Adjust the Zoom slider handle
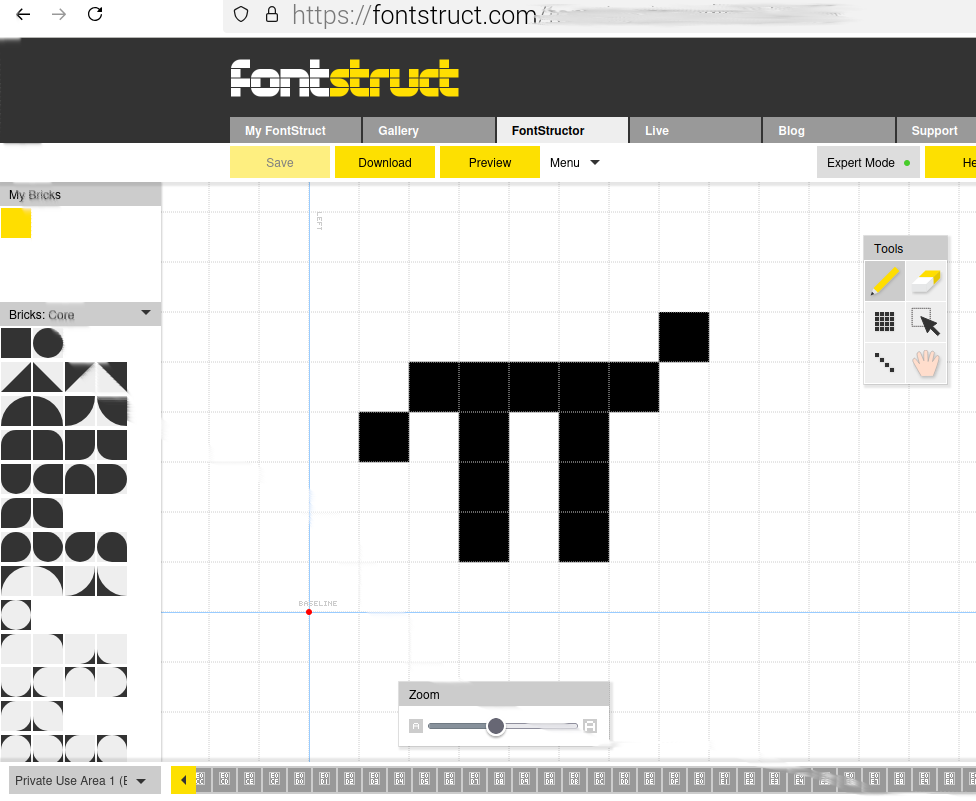 (495, 726)
